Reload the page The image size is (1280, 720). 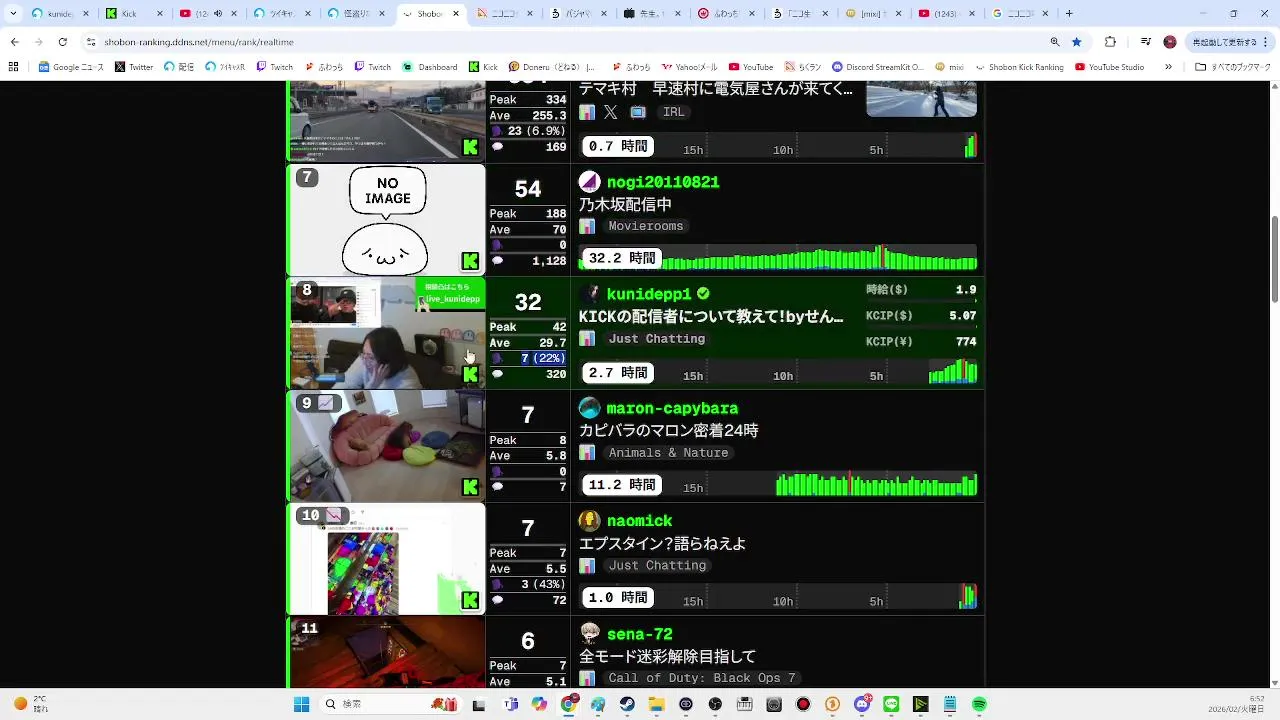click(62, 42)
